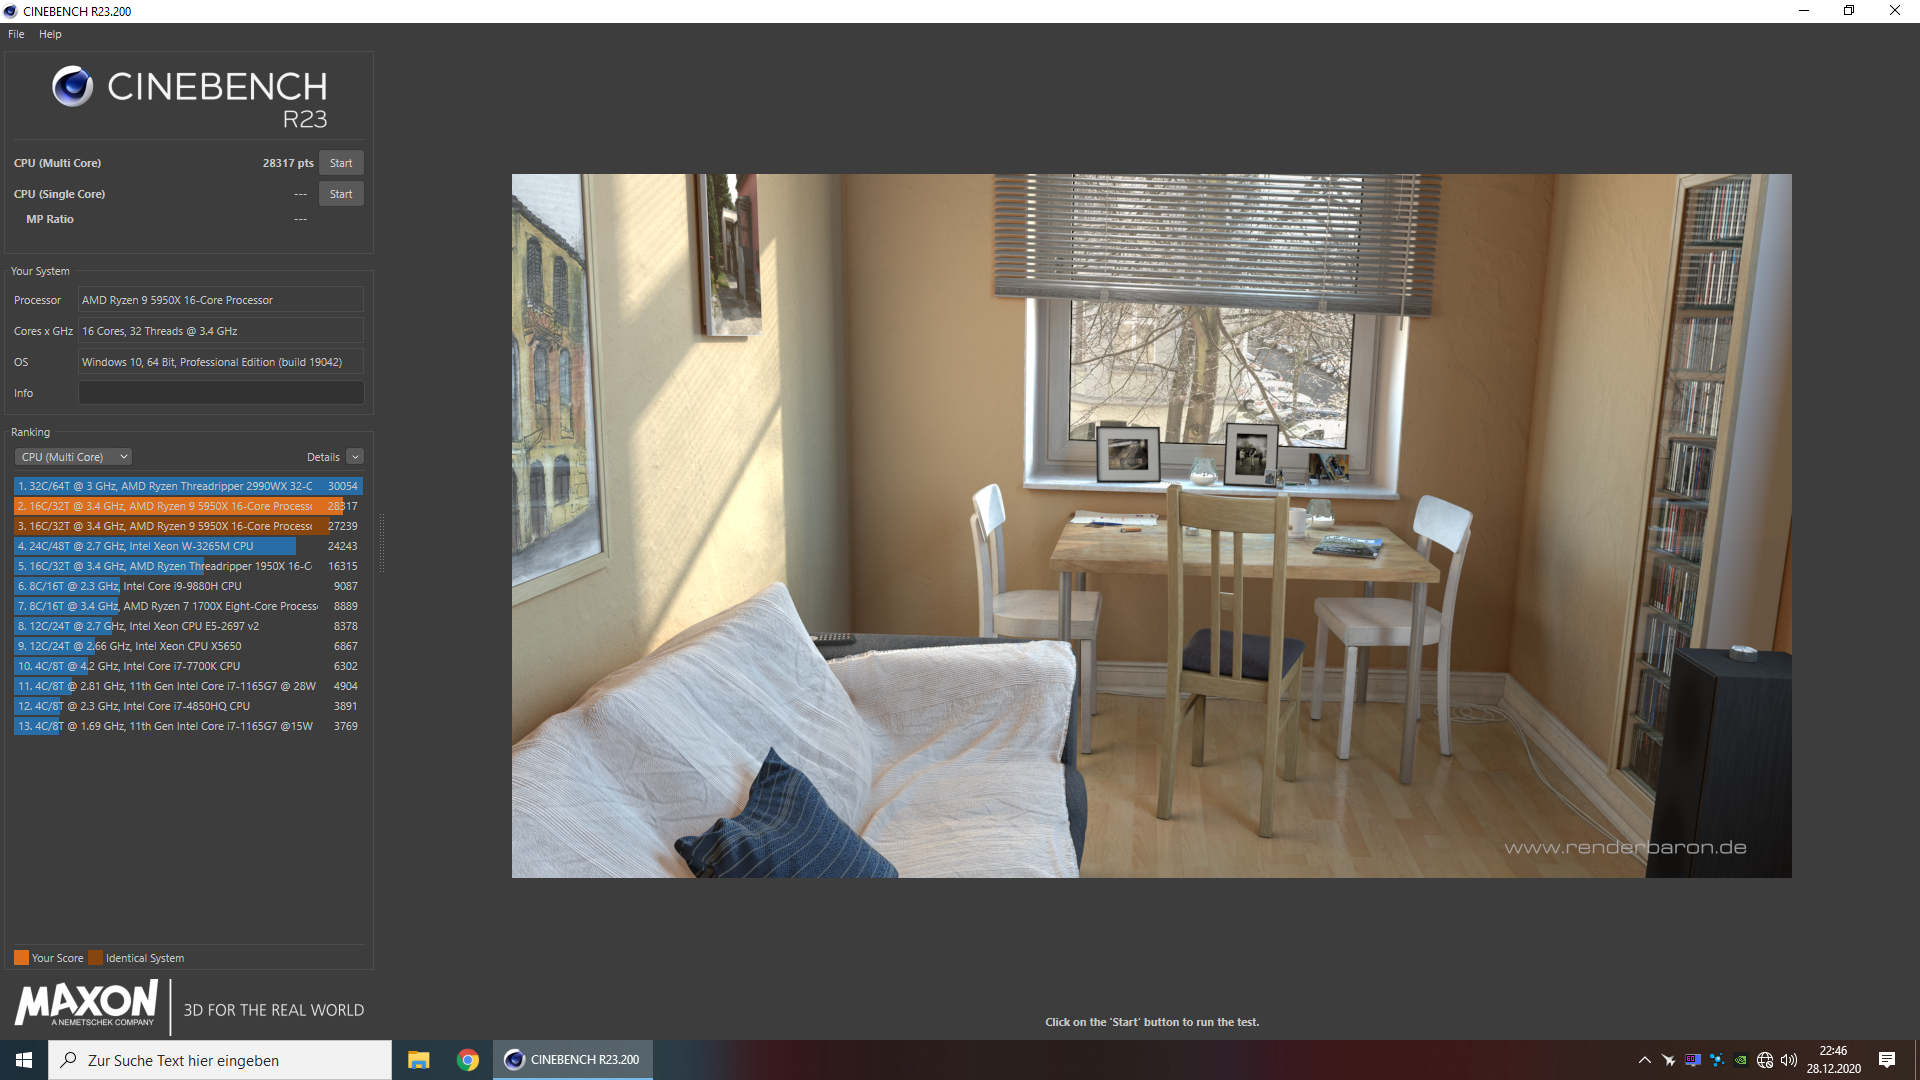Open the Windows notification center icon

click(x=1887, y=1060)
